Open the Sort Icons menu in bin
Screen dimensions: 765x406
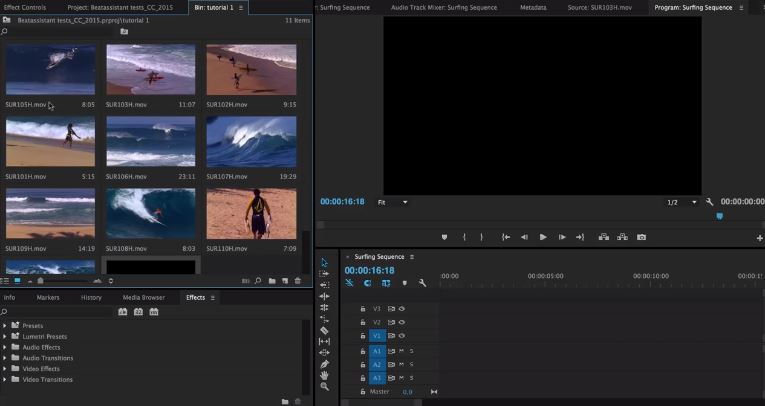point(111,281)
